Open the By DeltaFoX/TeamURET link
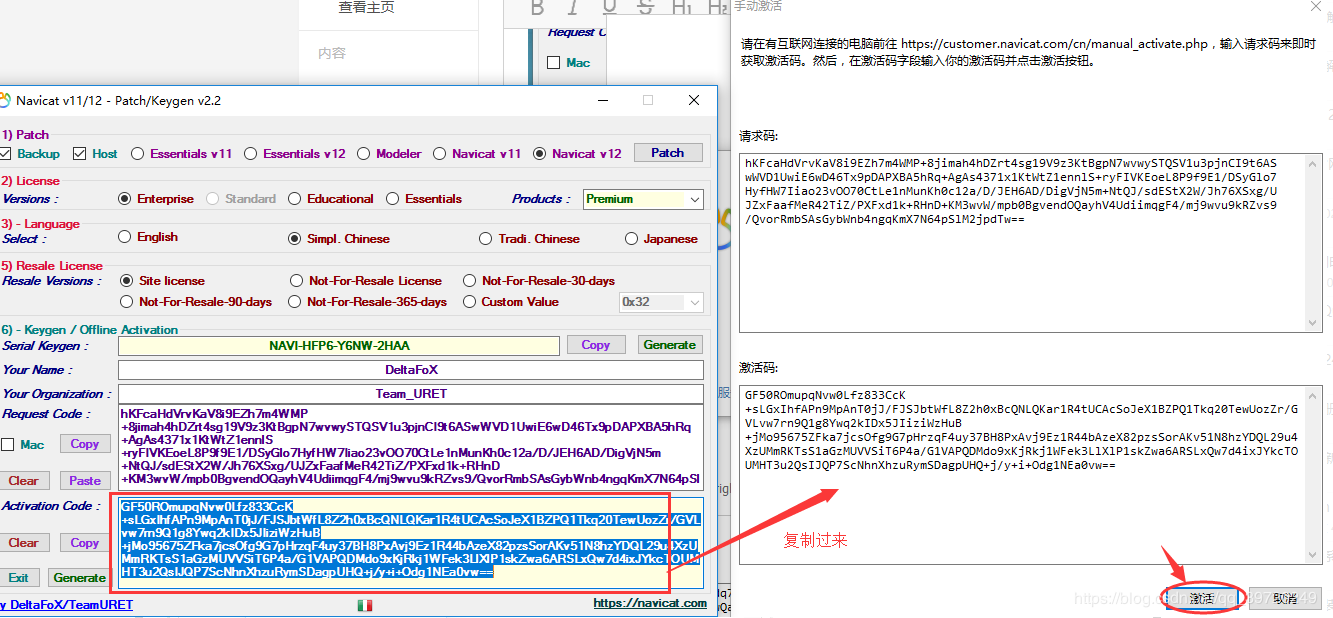The height and width of the screenshot is (618, 1333). [66, 604]
